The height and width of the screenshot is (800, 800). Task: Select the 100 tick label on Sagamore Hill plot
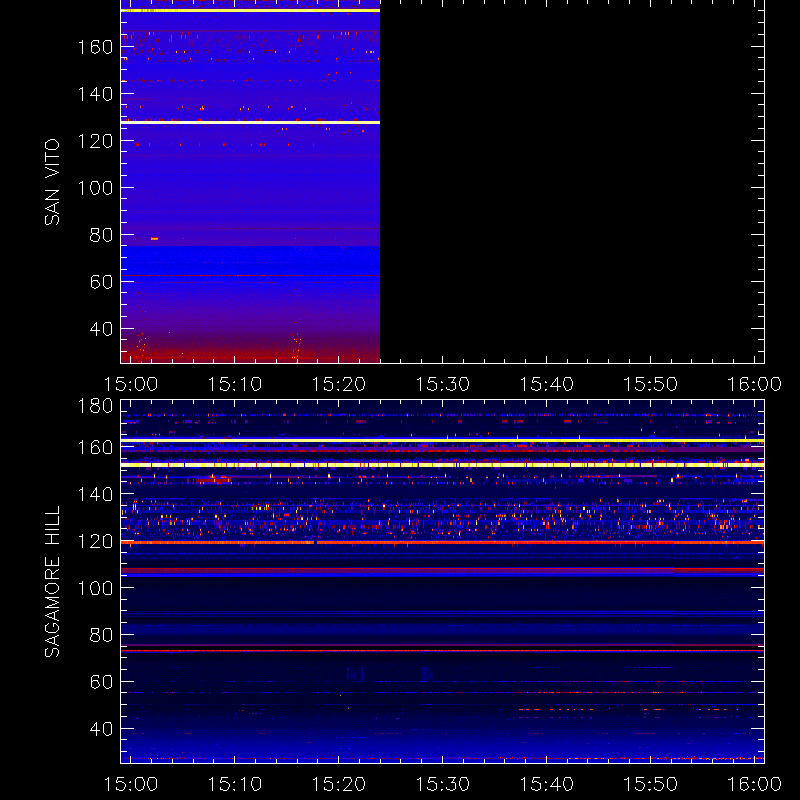coord(95,588)
